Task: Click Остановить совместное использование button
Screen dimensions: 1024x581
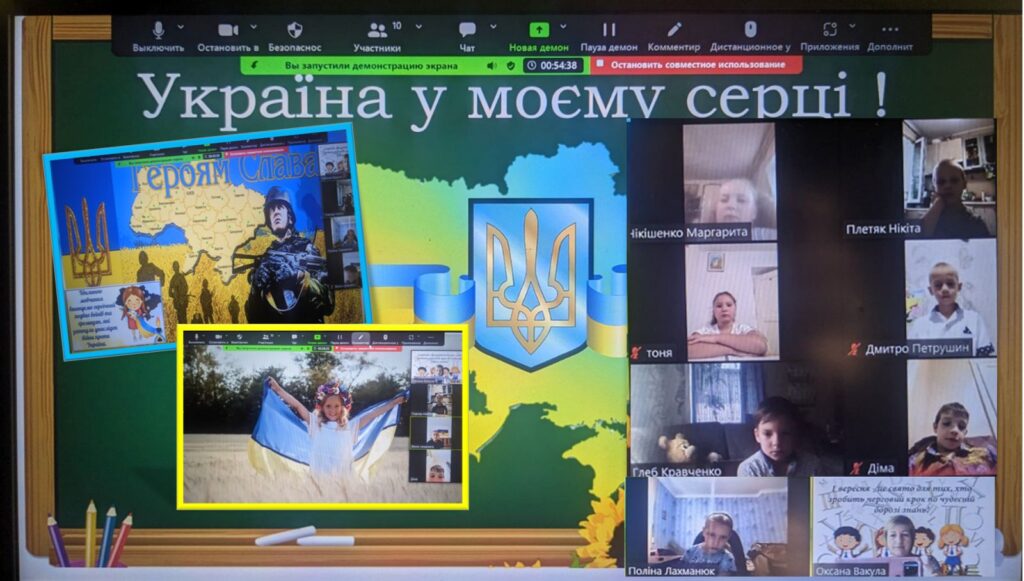Action: 697,65
